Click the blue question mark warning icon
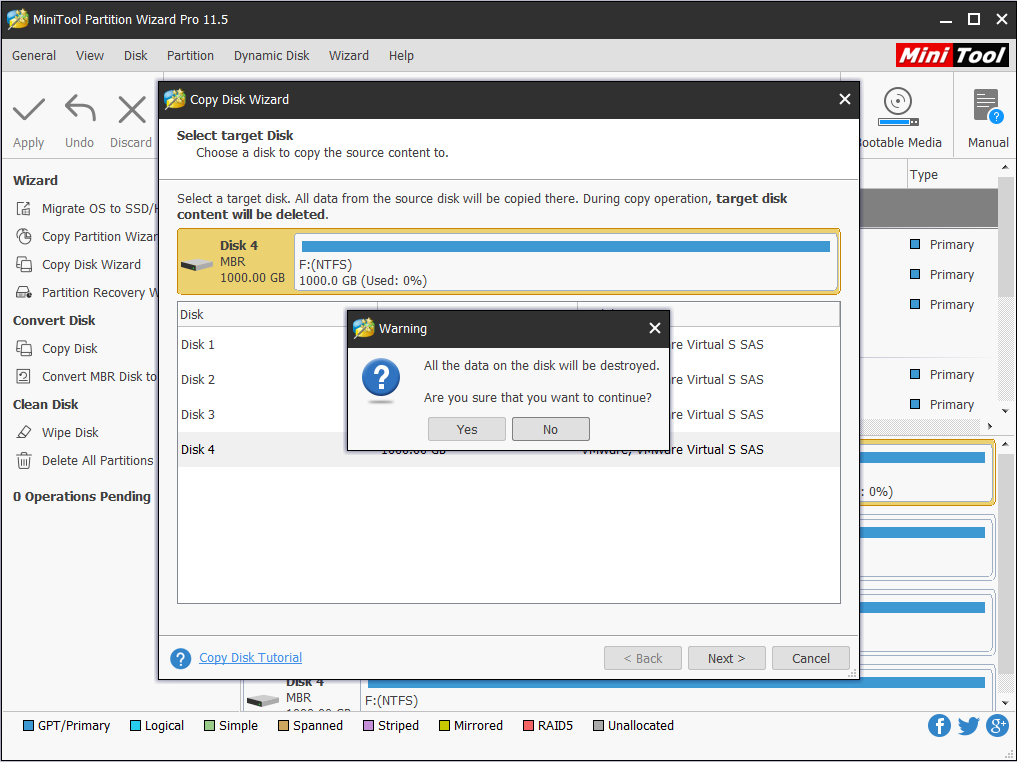 381,377
